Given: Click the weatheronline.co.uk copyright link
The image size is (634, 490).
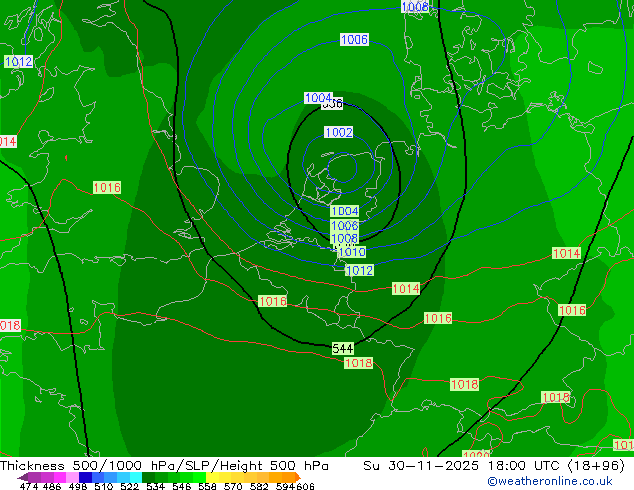Looking at the screenshot, I should click(x=550, y=481).
